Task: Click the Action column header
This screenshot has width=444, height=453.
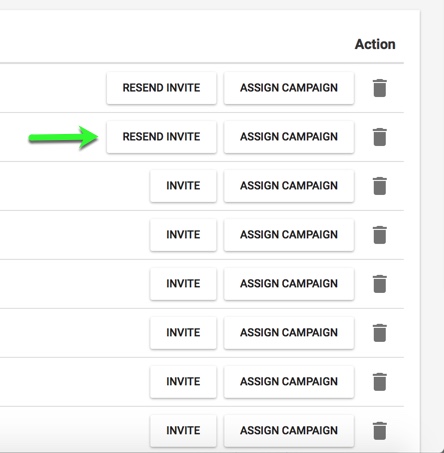Action: (x=375, y=44)
